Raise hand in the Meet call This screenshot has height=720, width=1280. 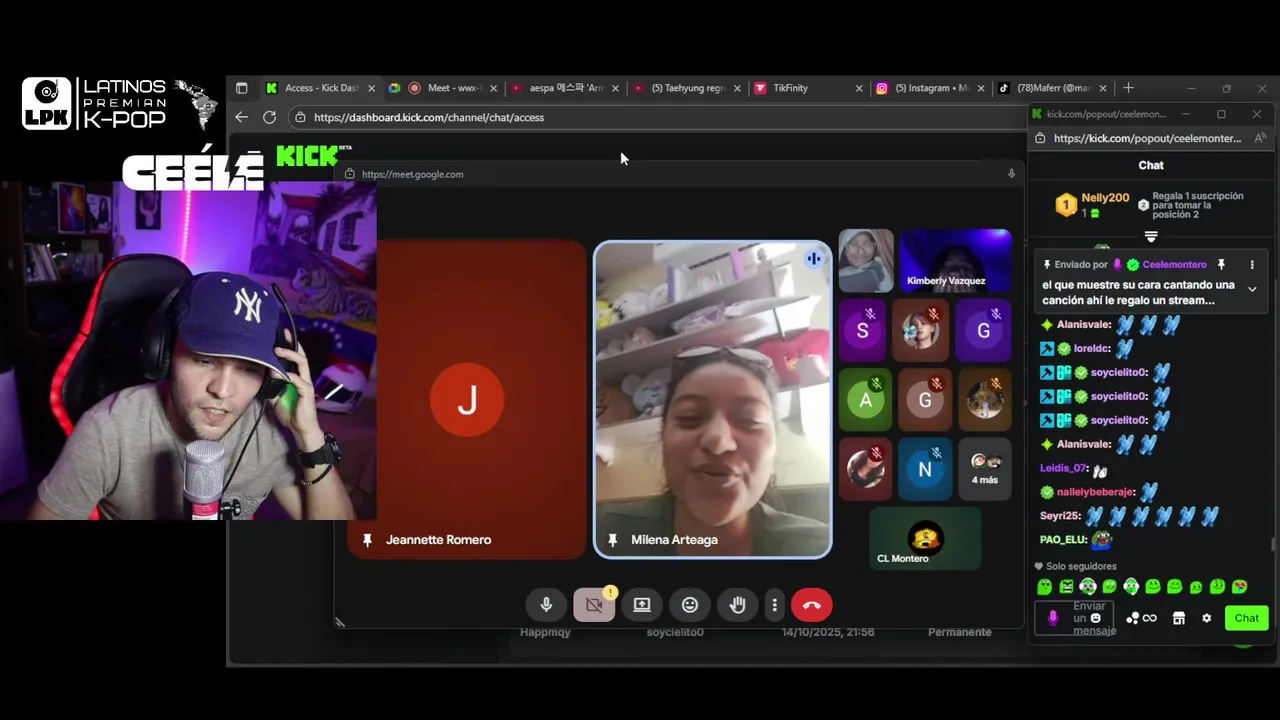click(738, 605)
